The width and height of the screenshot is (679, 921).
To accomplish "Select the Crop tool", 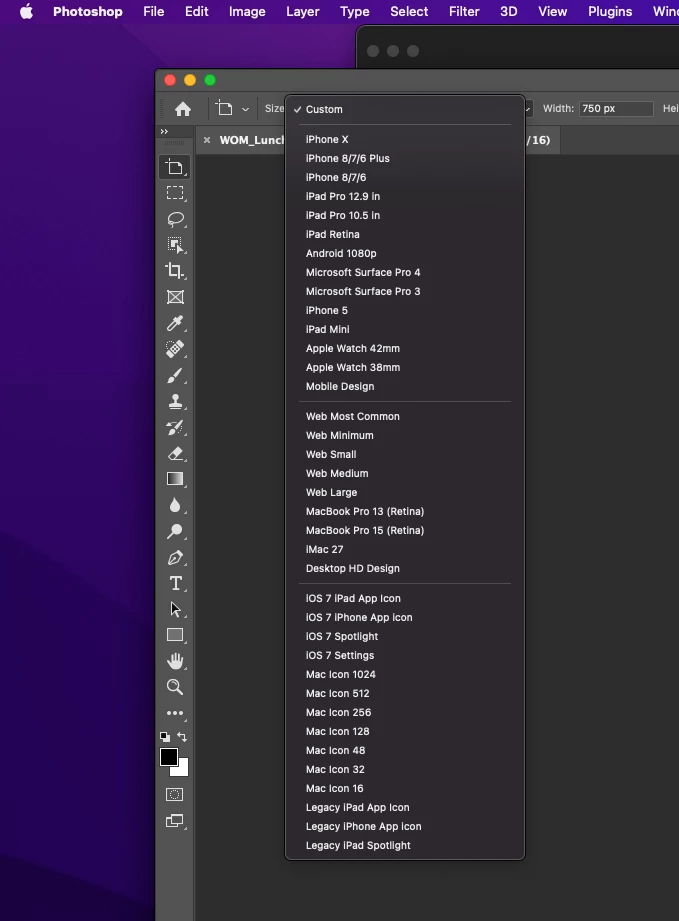I will (174, 271).
